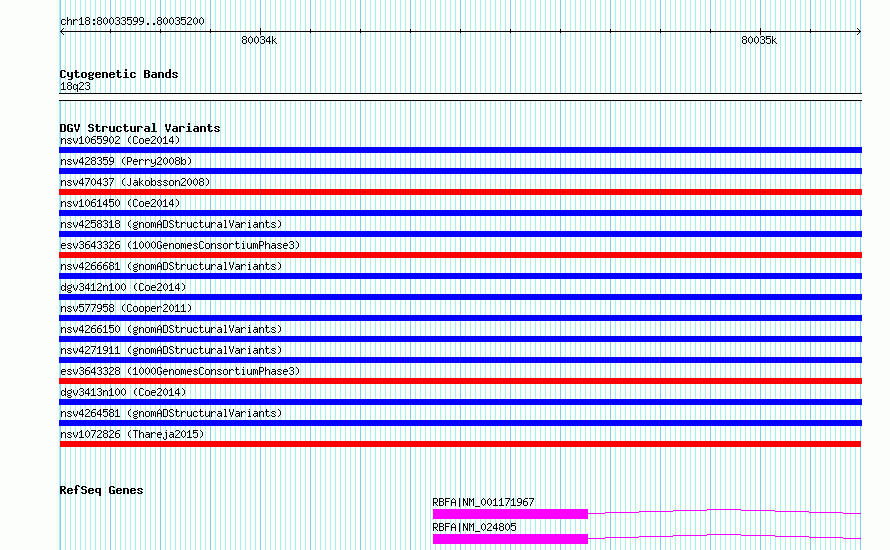Select the blue bar for nsv1065902

[460, 150]
